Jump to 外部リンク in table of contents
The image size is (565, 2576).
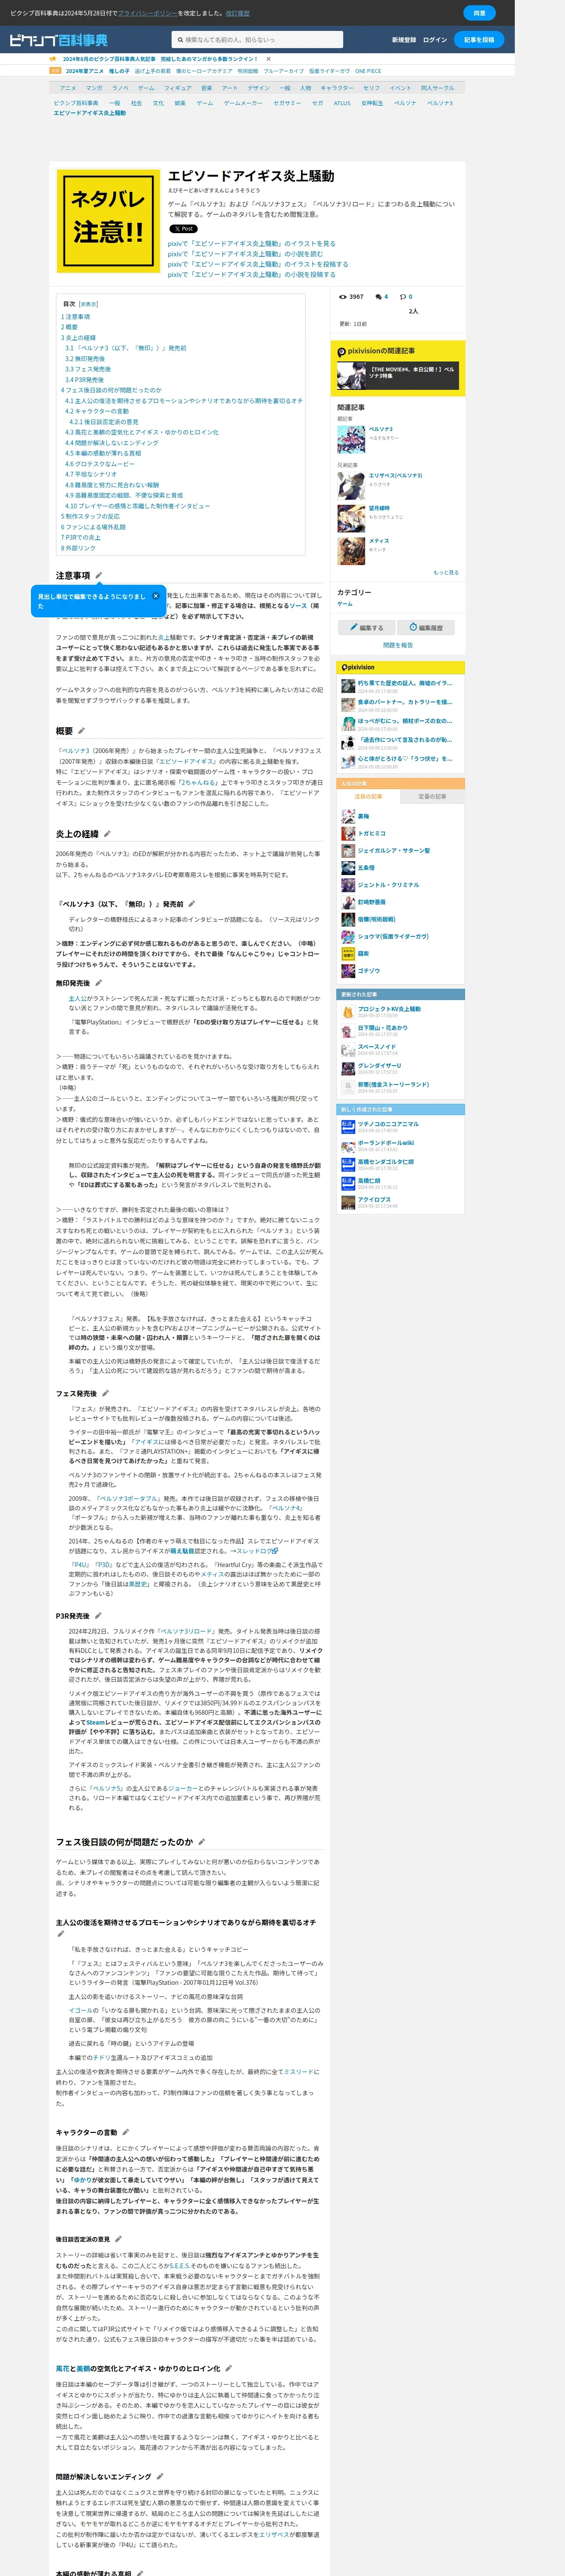(x=78, y=548)
